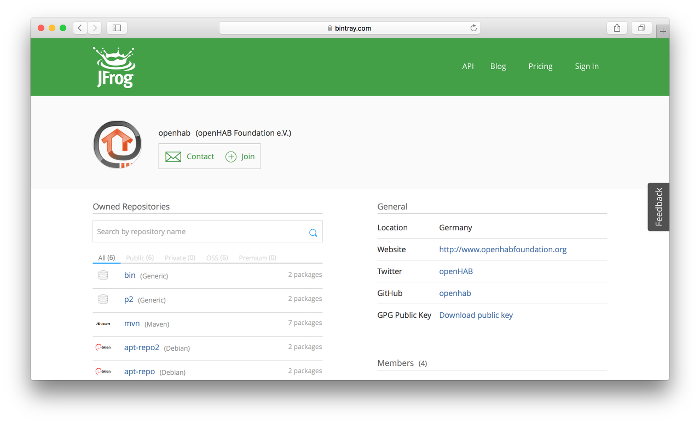Click the openHAB organization avatar

point(117,145)
